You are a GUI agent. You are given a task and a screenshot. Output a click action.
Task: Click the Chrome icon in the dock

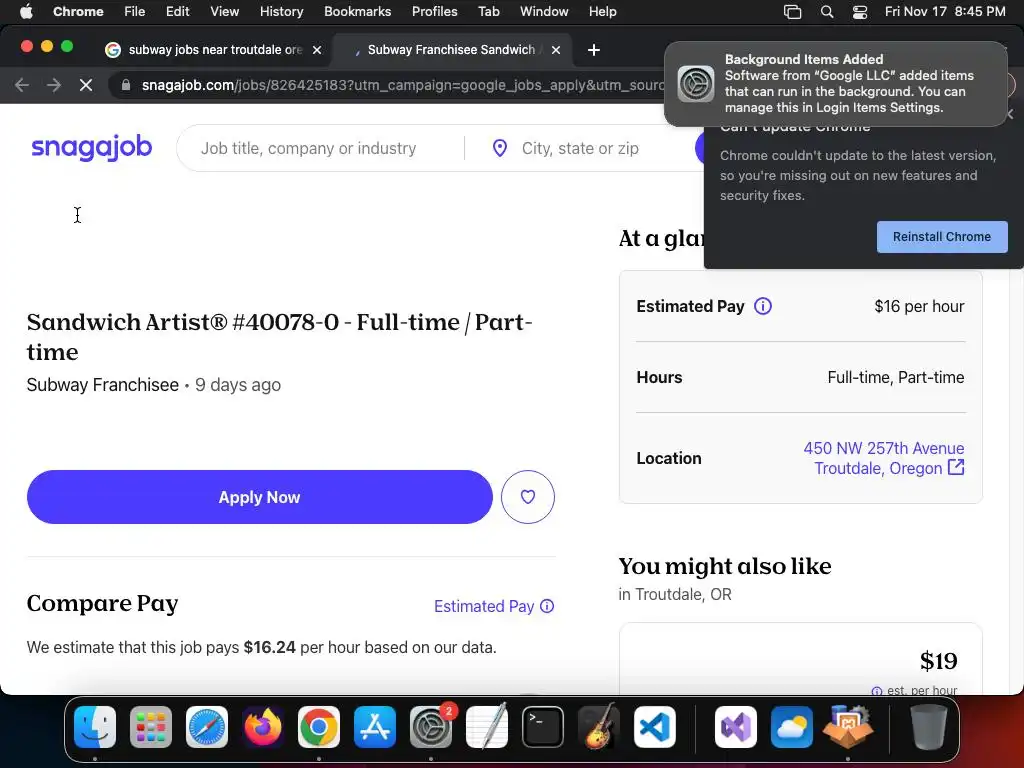pyautogui.click(x=319, y=727)
